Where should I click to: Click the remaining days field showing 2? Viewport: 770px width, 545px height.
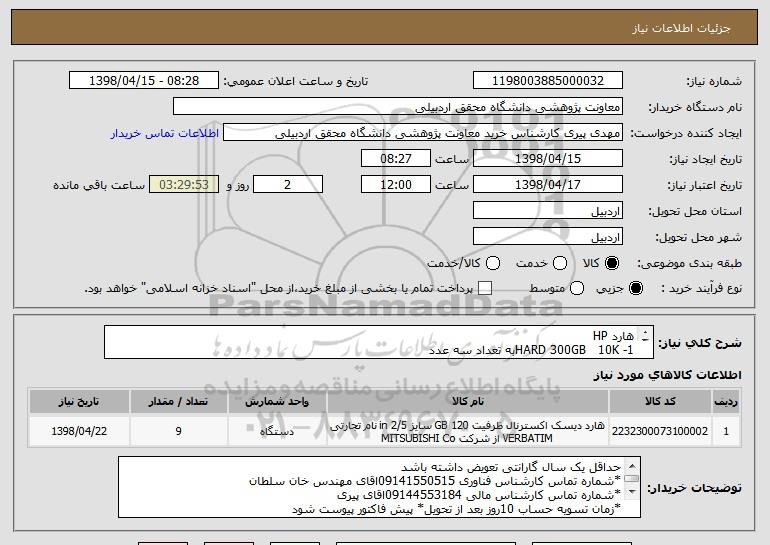(288, 185)
